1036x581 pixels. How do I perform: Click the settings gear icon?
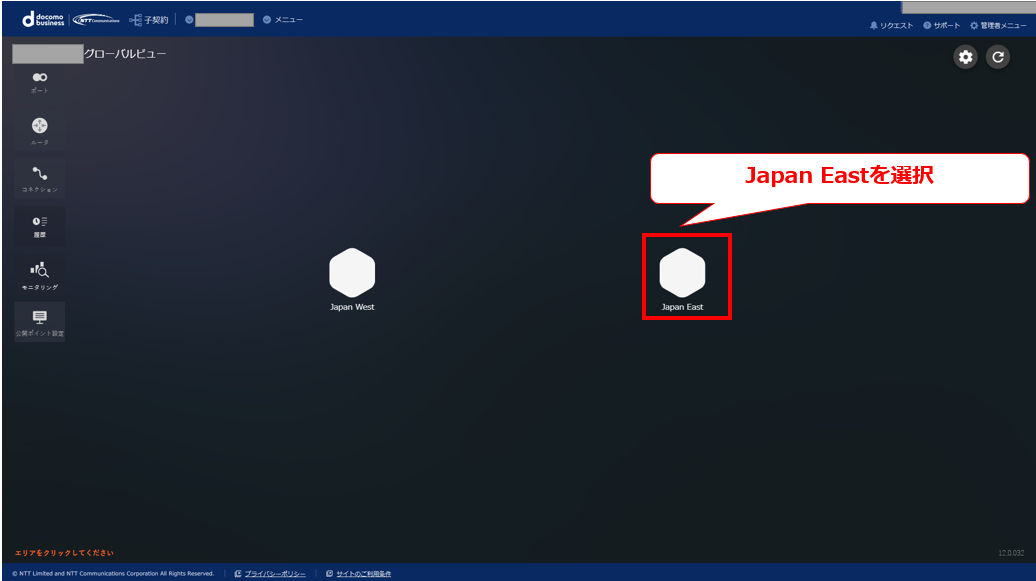965,57
